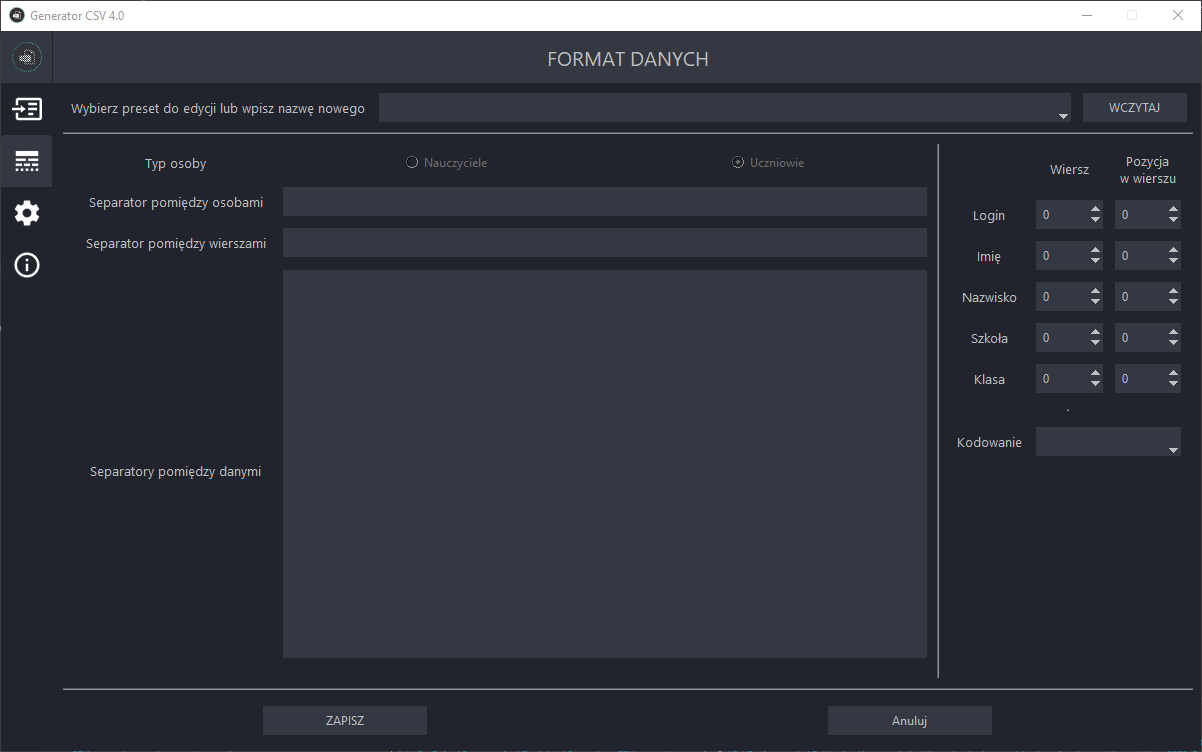Click the Separator pomiędzy wierszami field
Viewport: 1202px width, 752px height.
coord(604,243)
